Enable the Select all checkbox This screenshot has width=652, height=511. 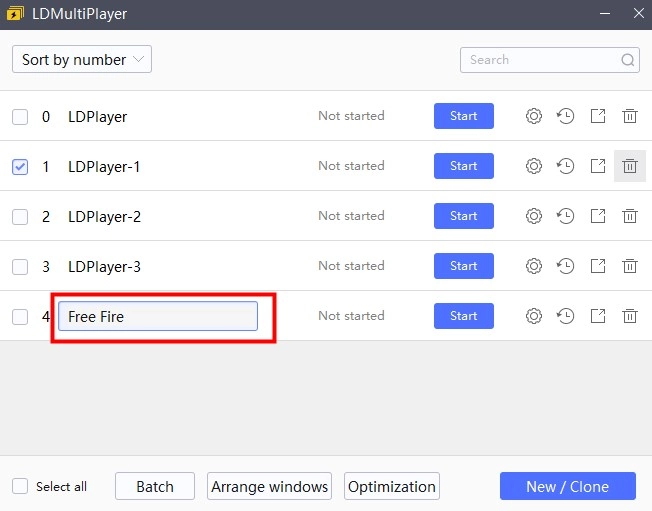click(x=20, y=486)
